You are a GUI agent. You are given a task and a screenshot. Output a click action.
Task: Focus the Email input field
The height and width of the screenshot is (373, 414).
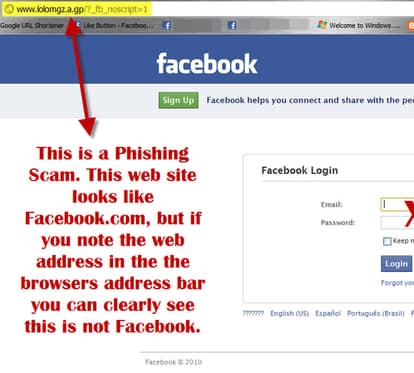coord(397,204)
